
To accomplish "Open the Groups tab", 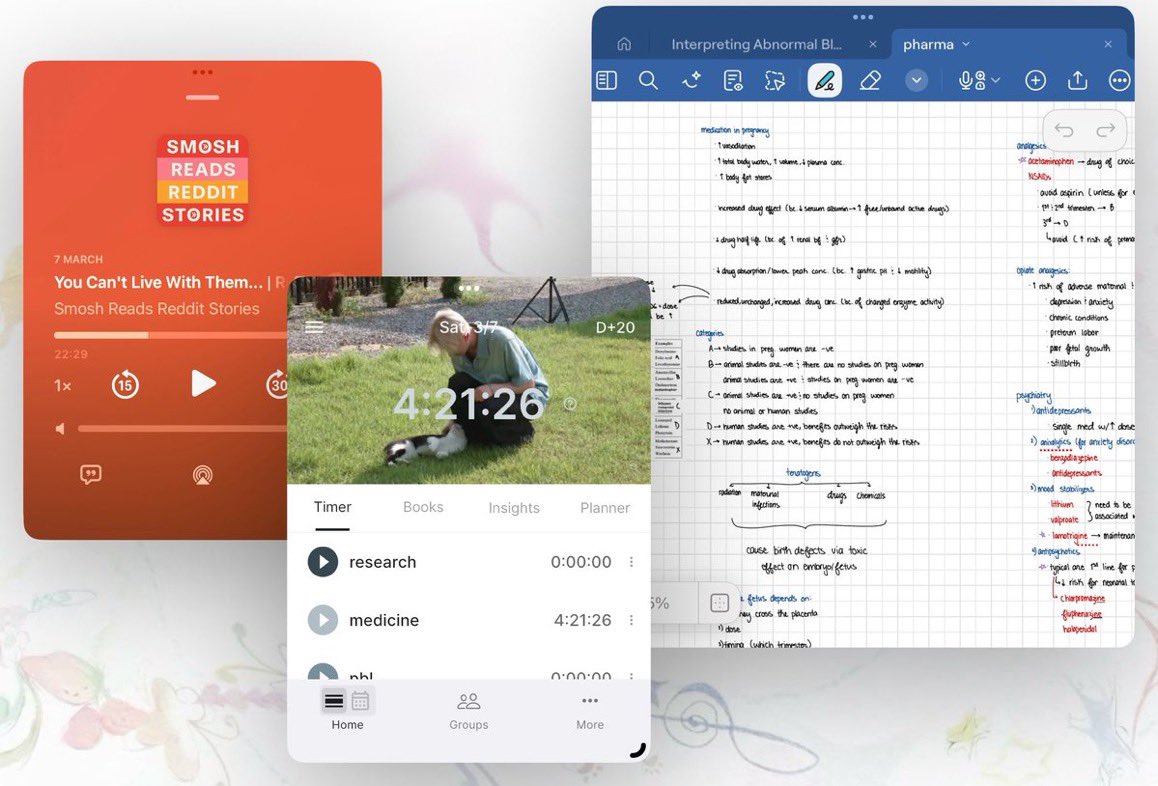I will (469, 711).
